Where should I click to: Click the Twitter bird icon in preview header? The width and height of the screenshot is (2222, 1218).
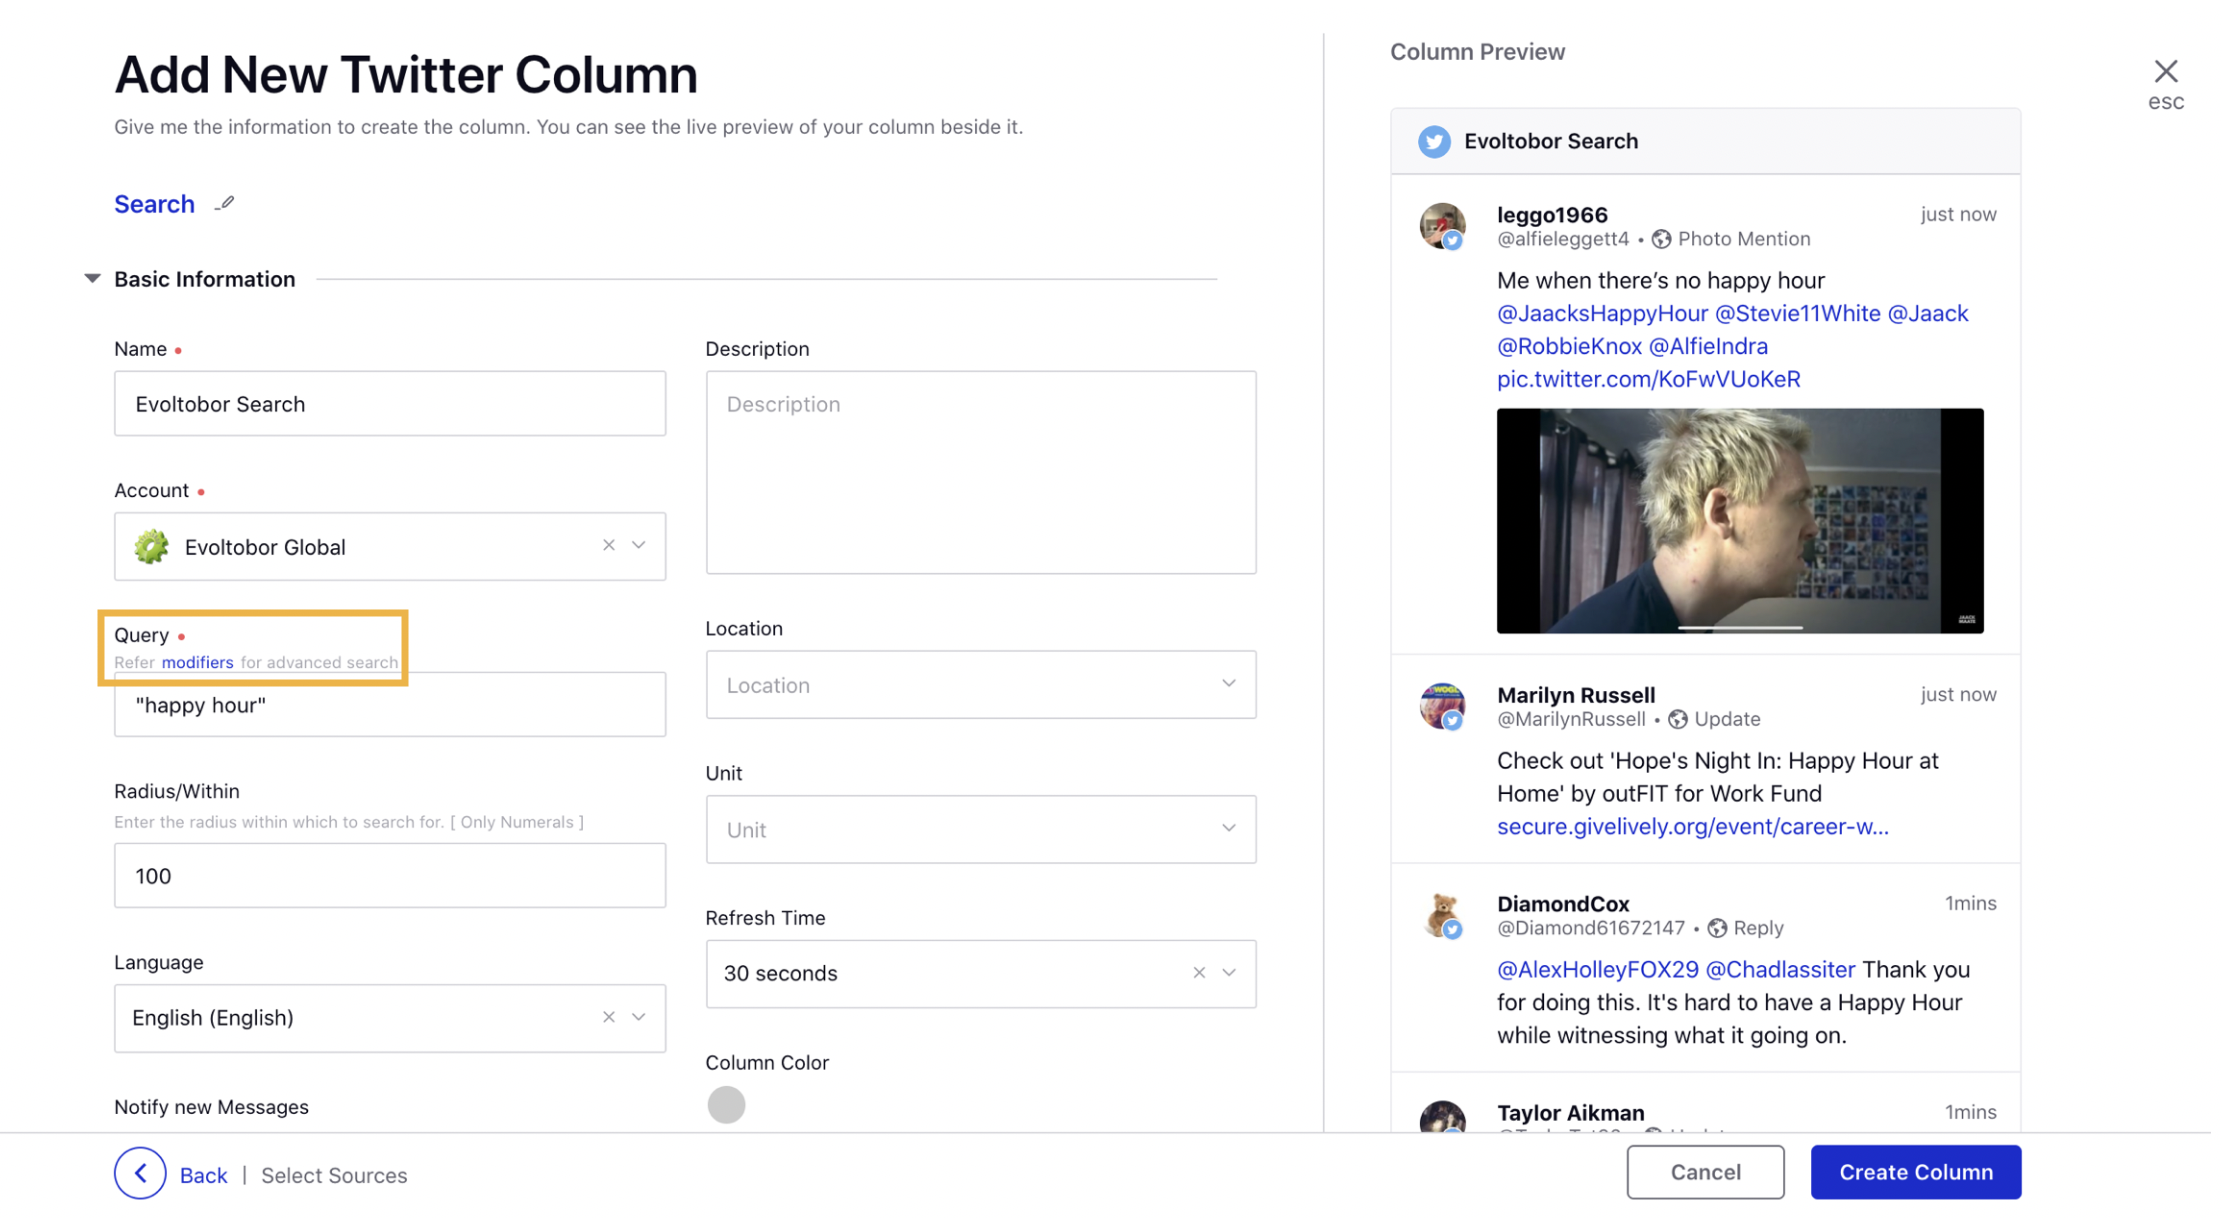(x=1434, y=141)
